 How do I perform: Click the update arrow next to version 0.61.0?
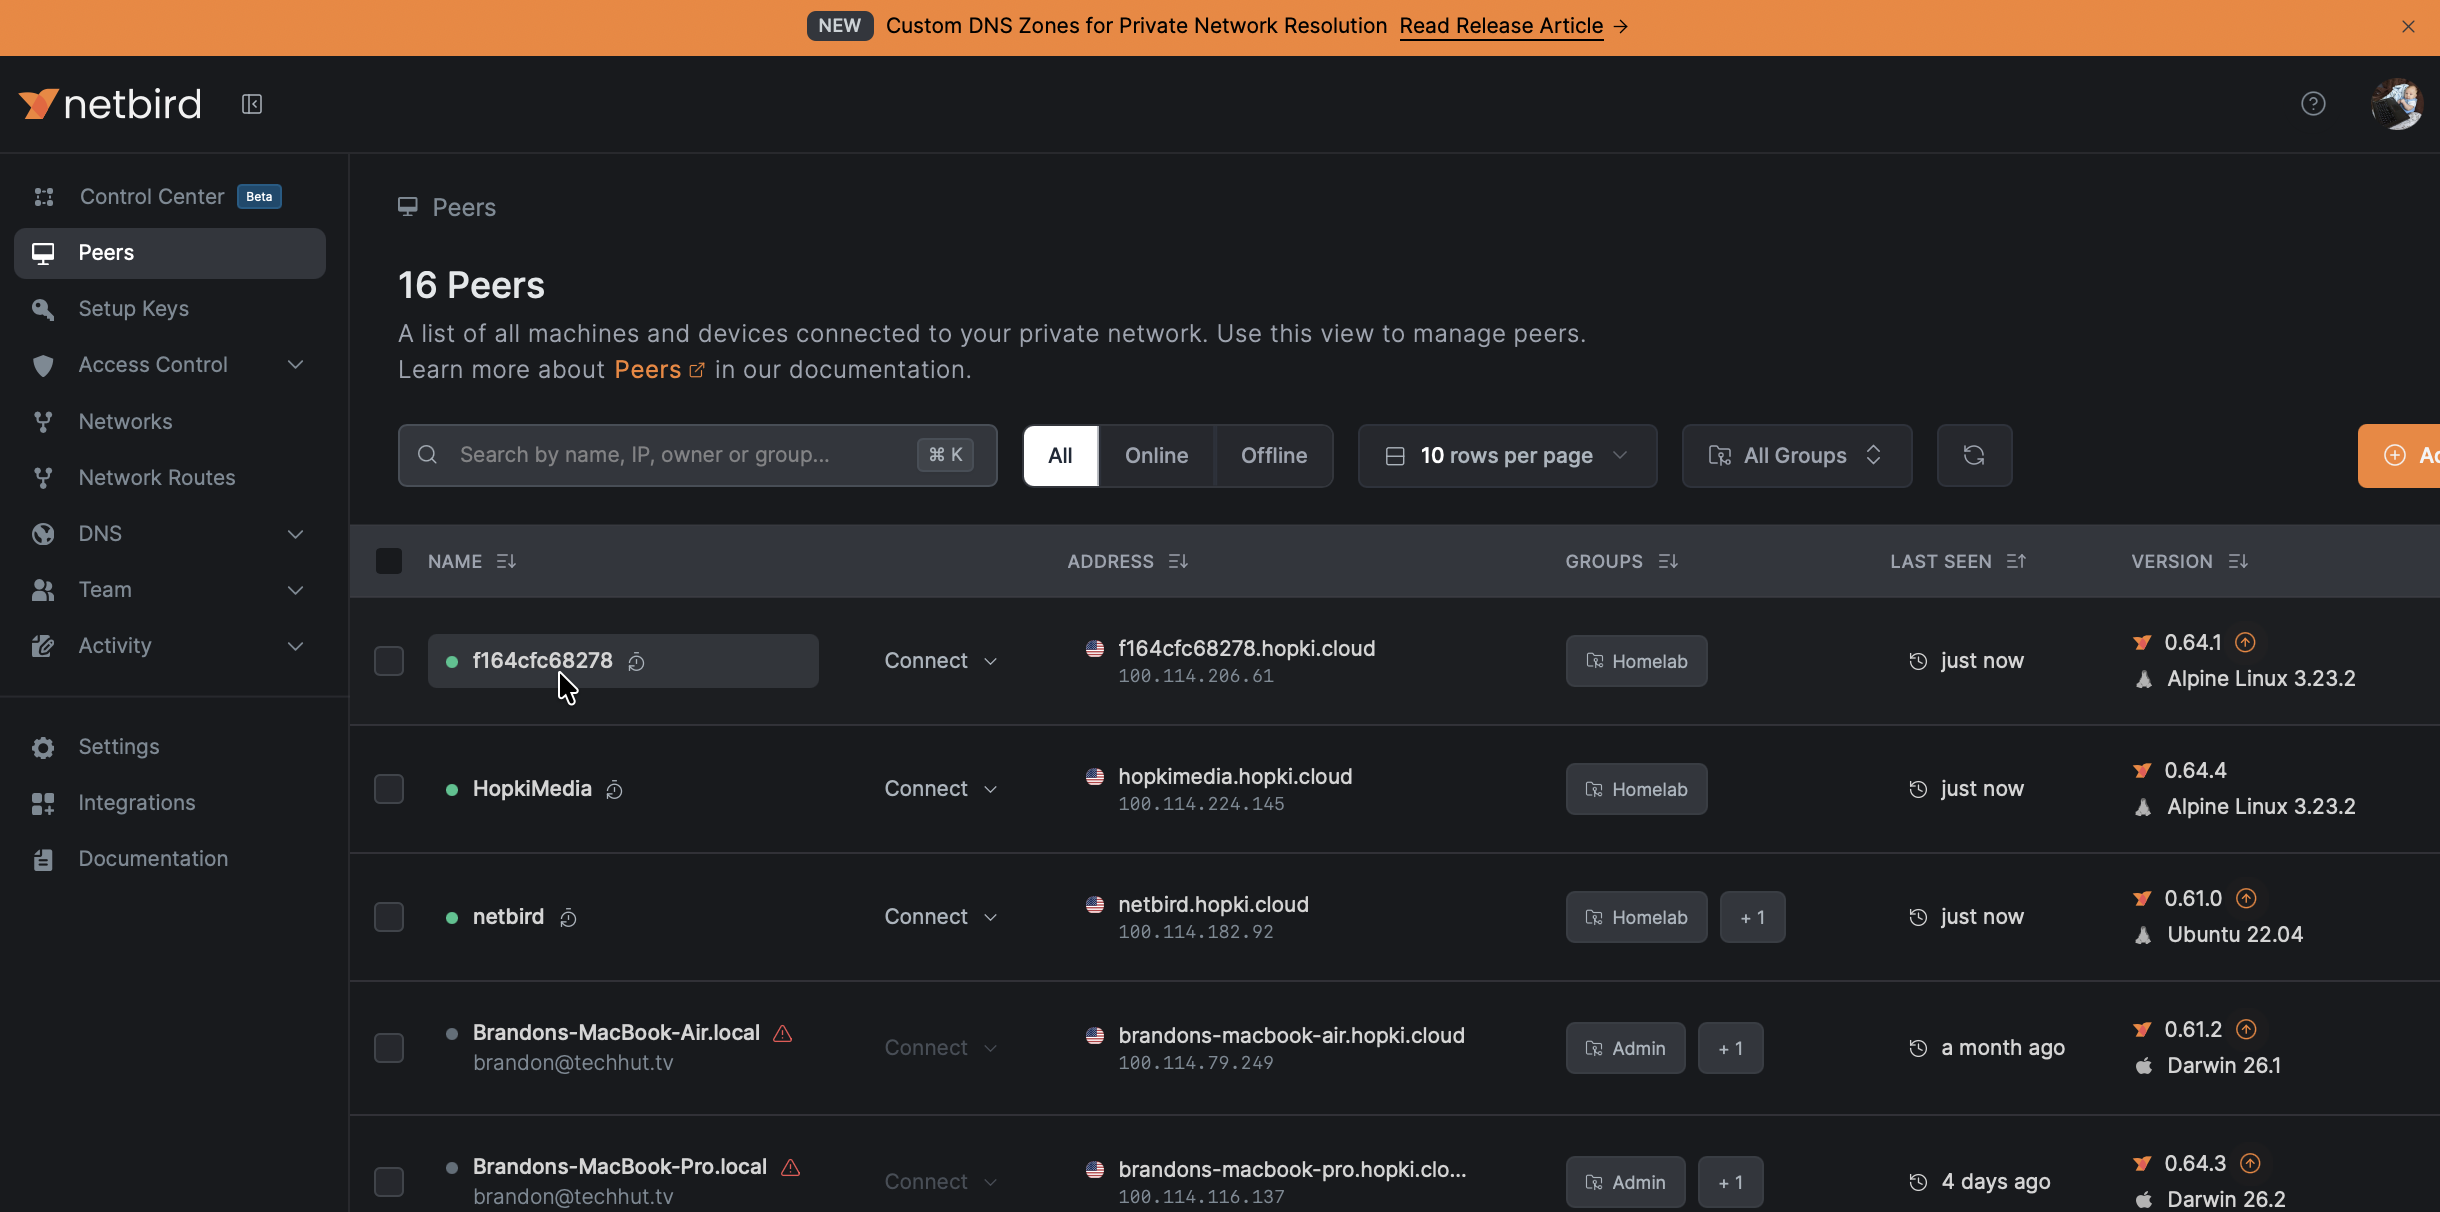(2245, 897)
